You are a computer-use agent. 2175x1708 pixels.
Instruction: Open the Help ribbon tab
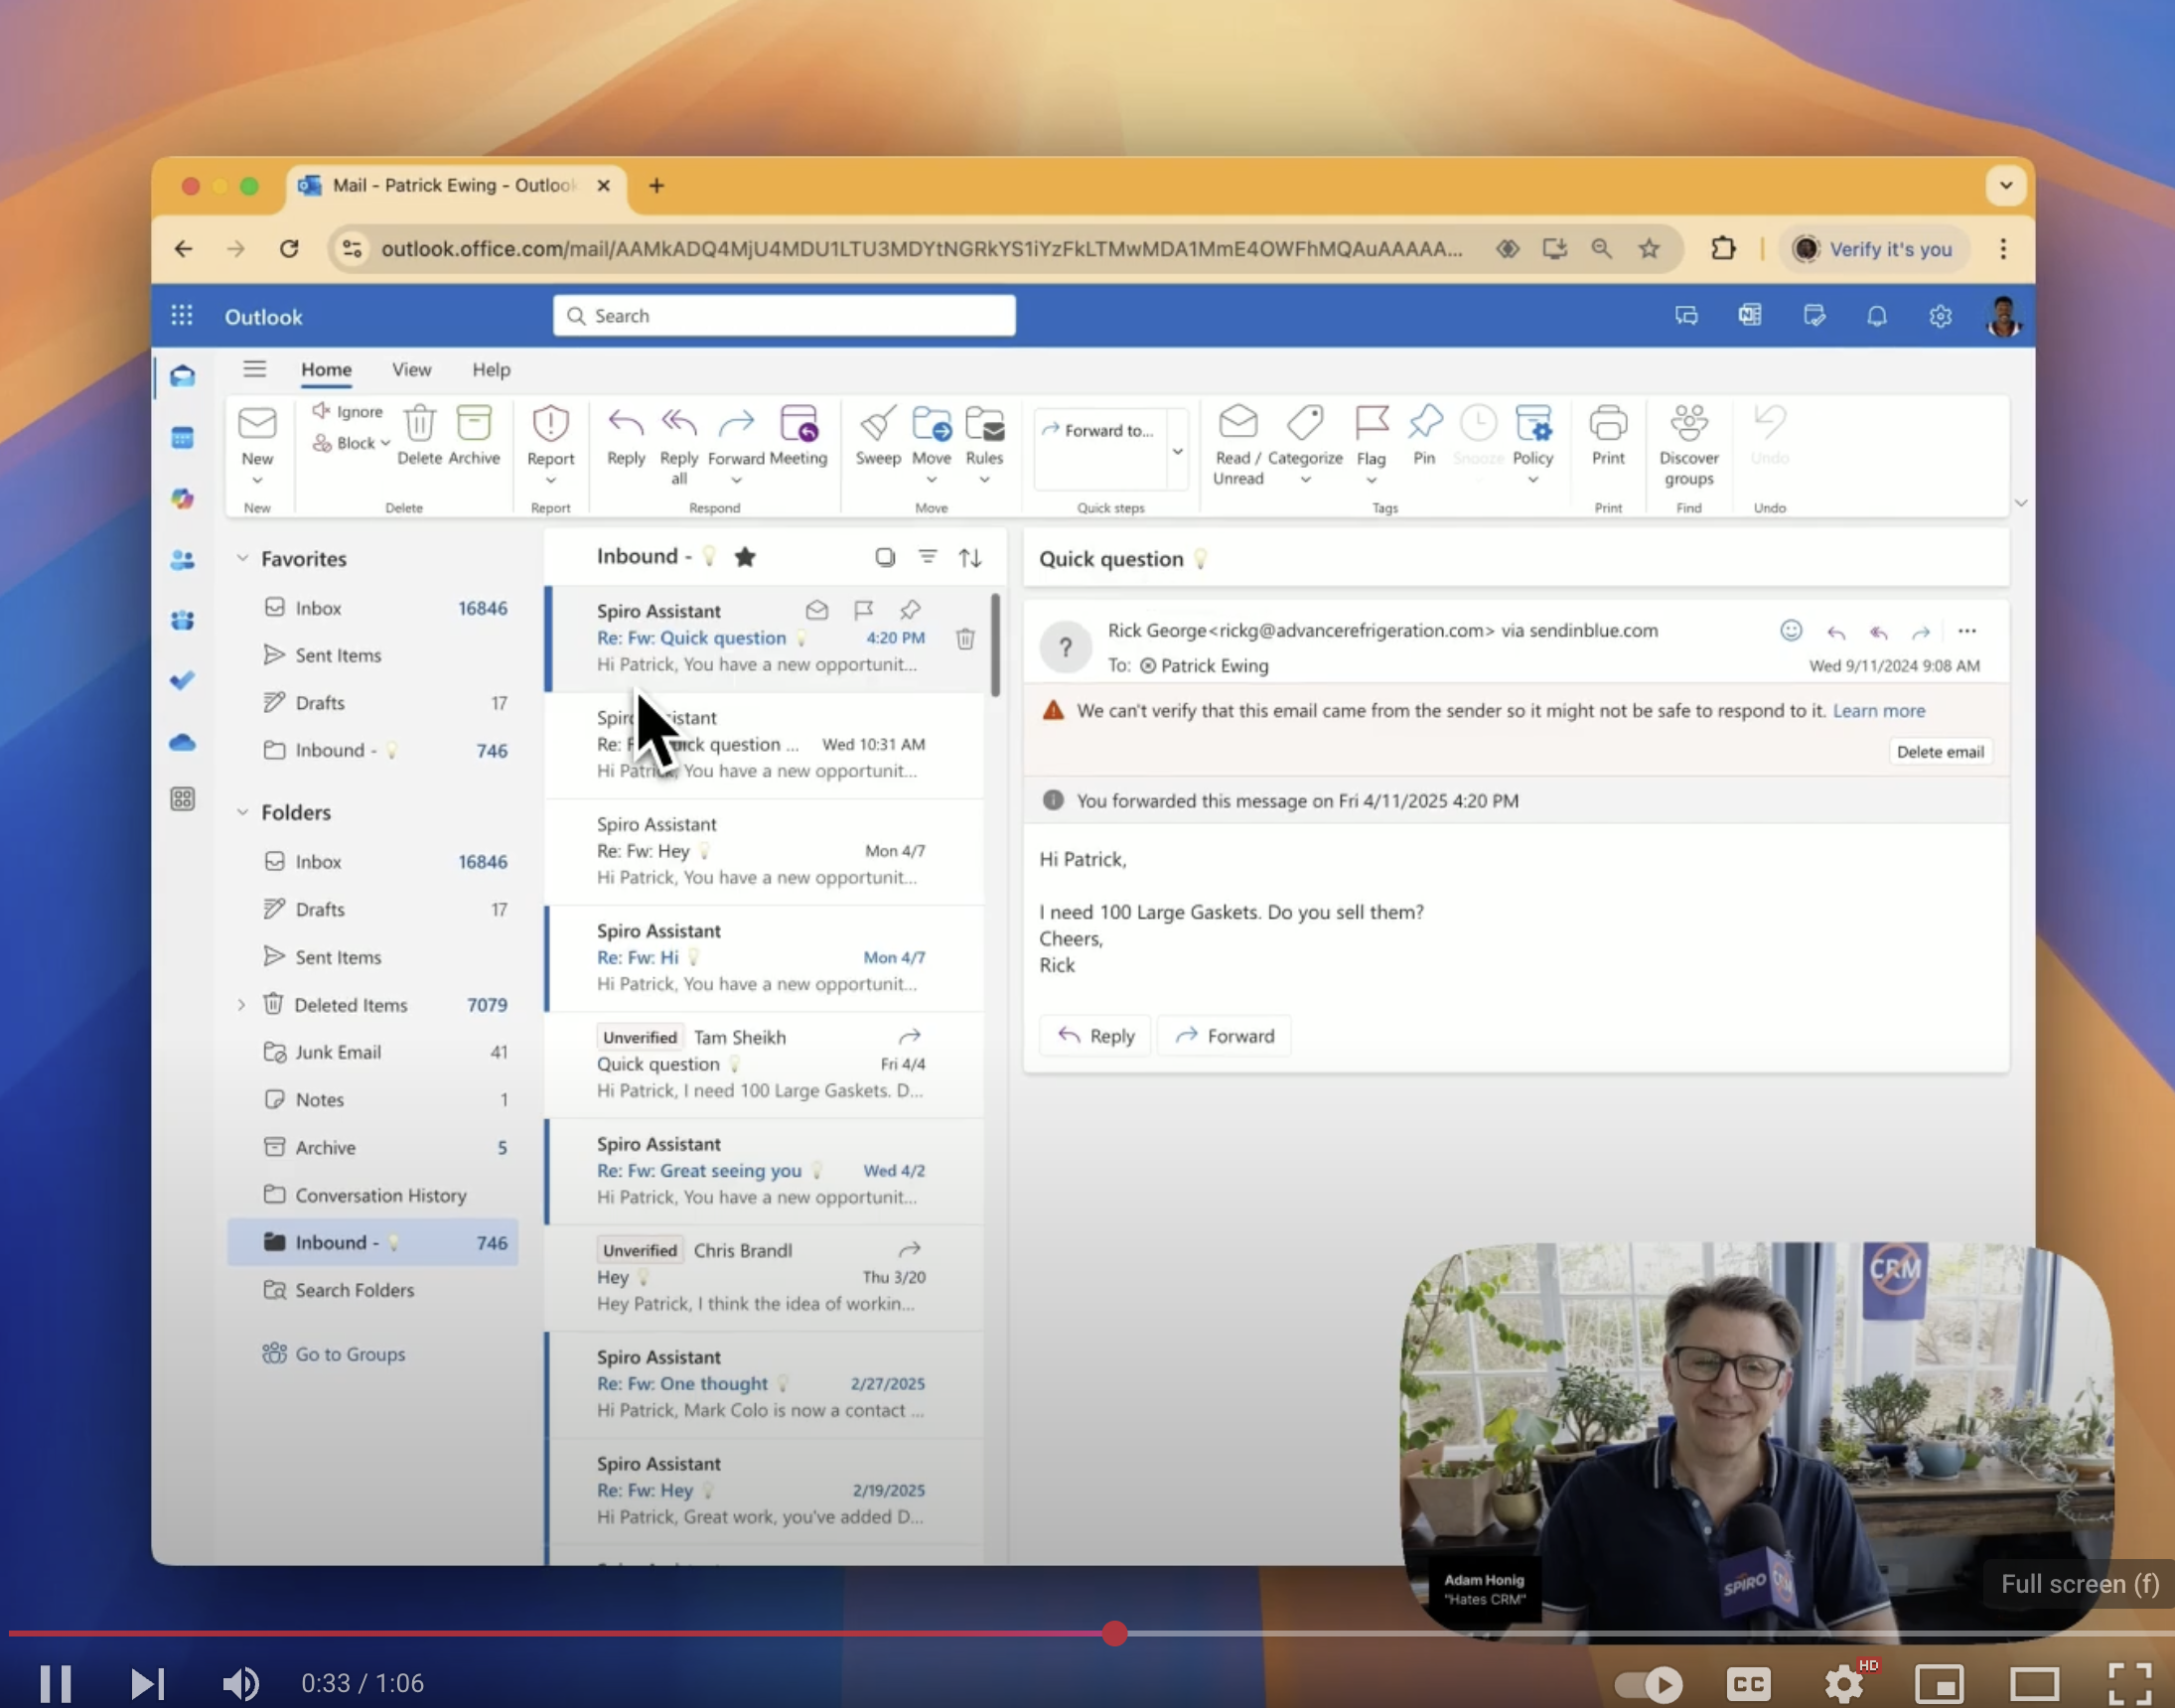point(491,369)
